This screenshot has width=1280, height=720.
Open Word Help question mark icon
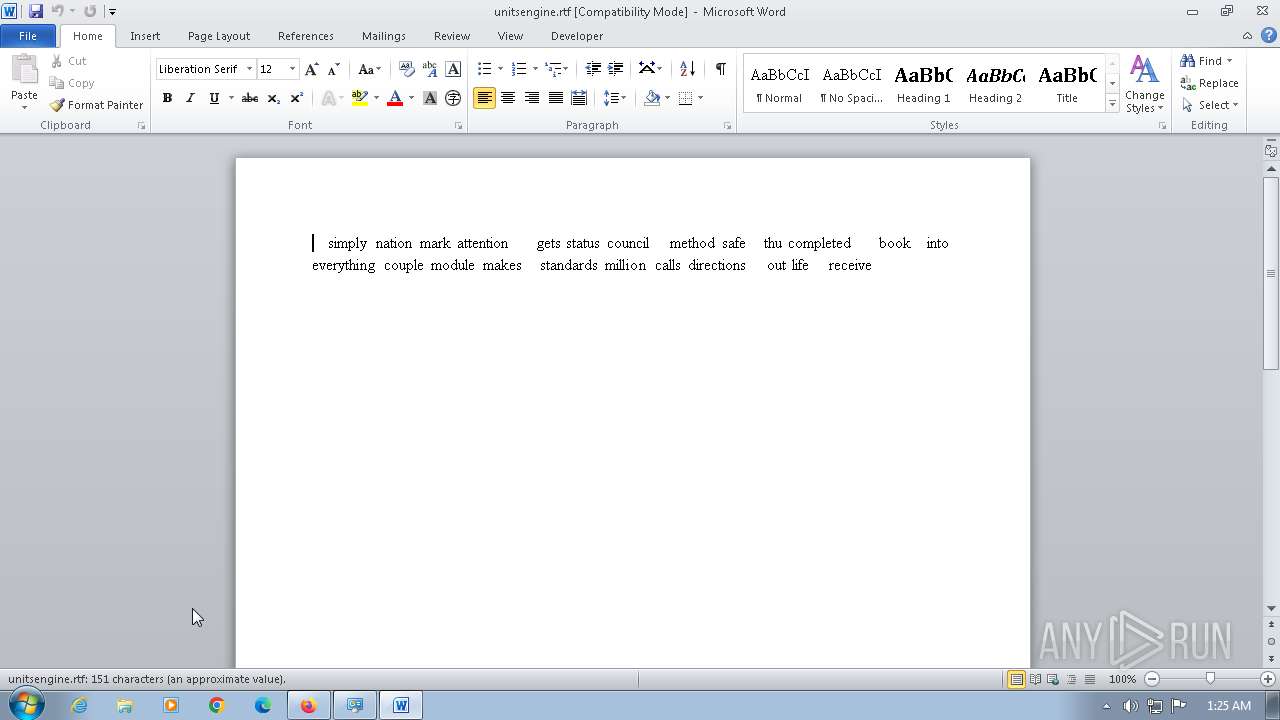[1268, 35]
